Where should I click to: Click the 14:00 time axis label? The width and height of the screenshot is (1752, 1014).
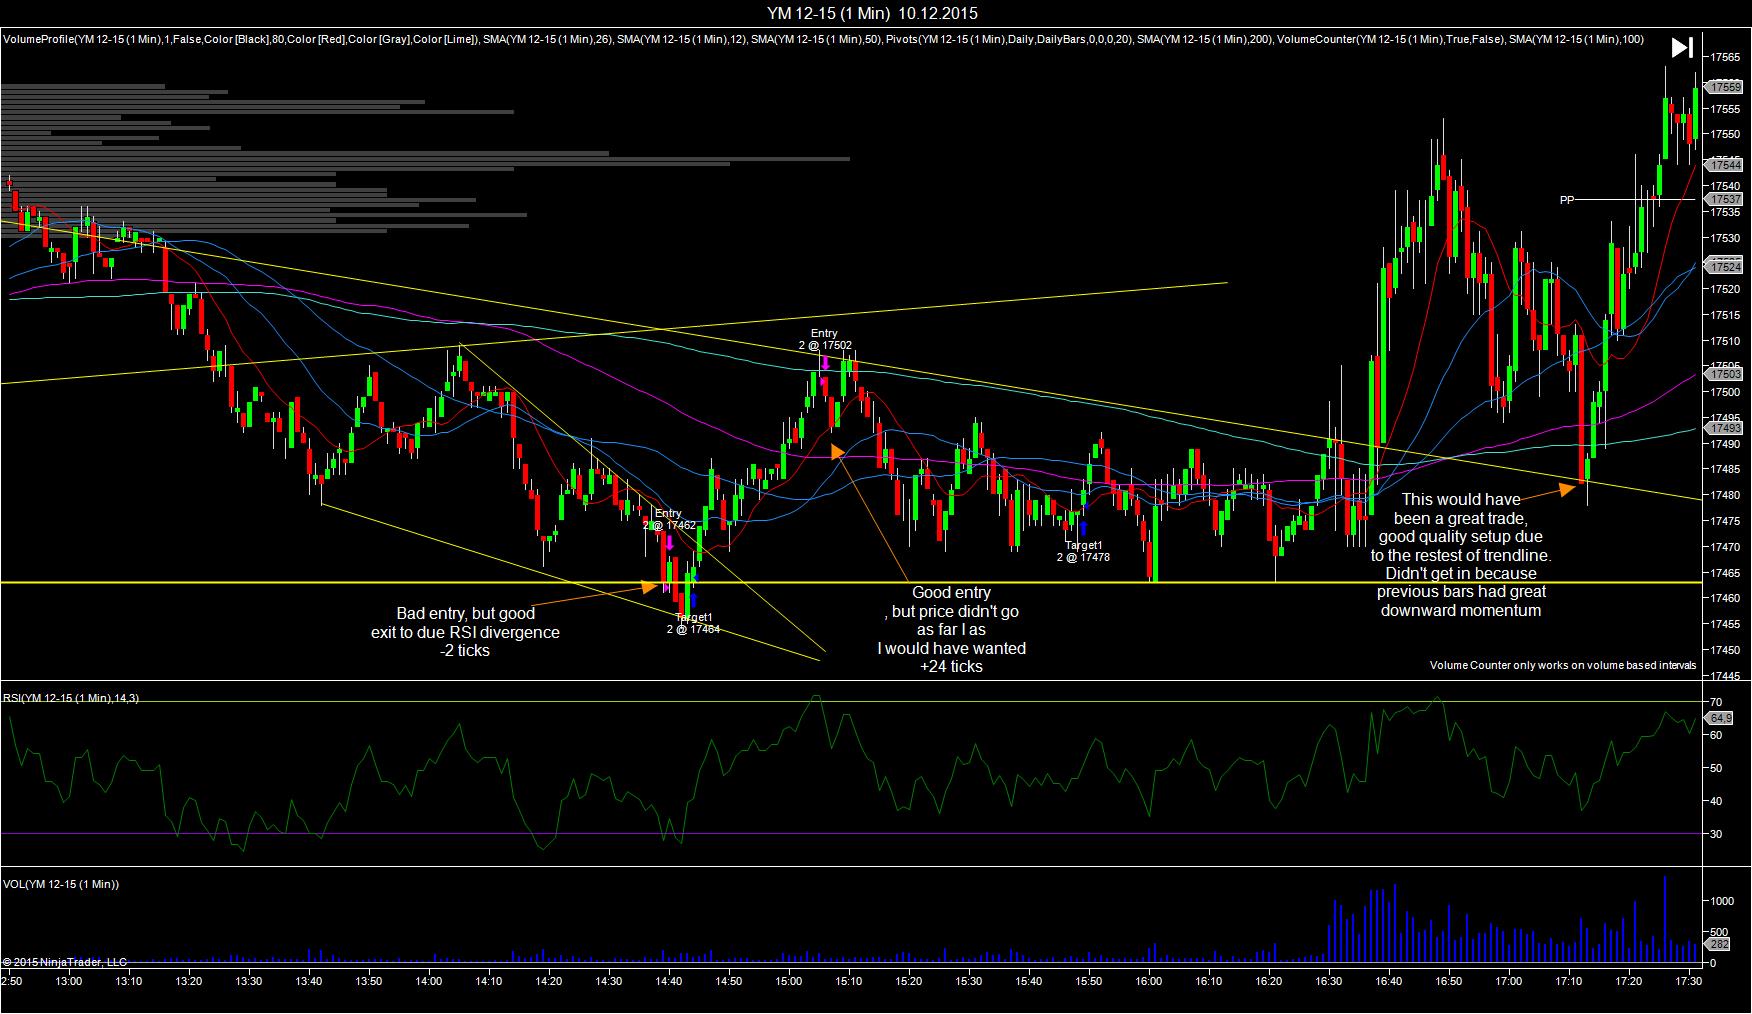(429, 982)
